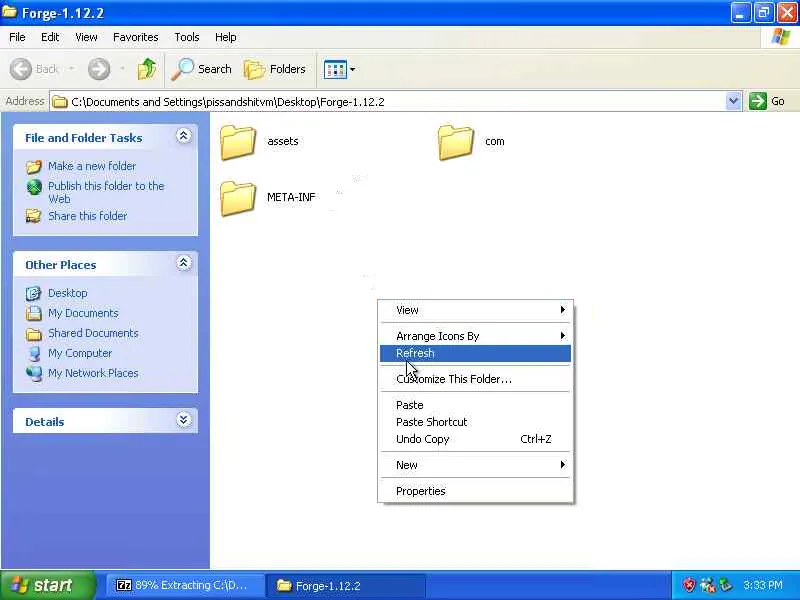Screen dimensions: 800x600
Task: Open the Tools menu
Action: pyautogui.click(x=187, y=37)
